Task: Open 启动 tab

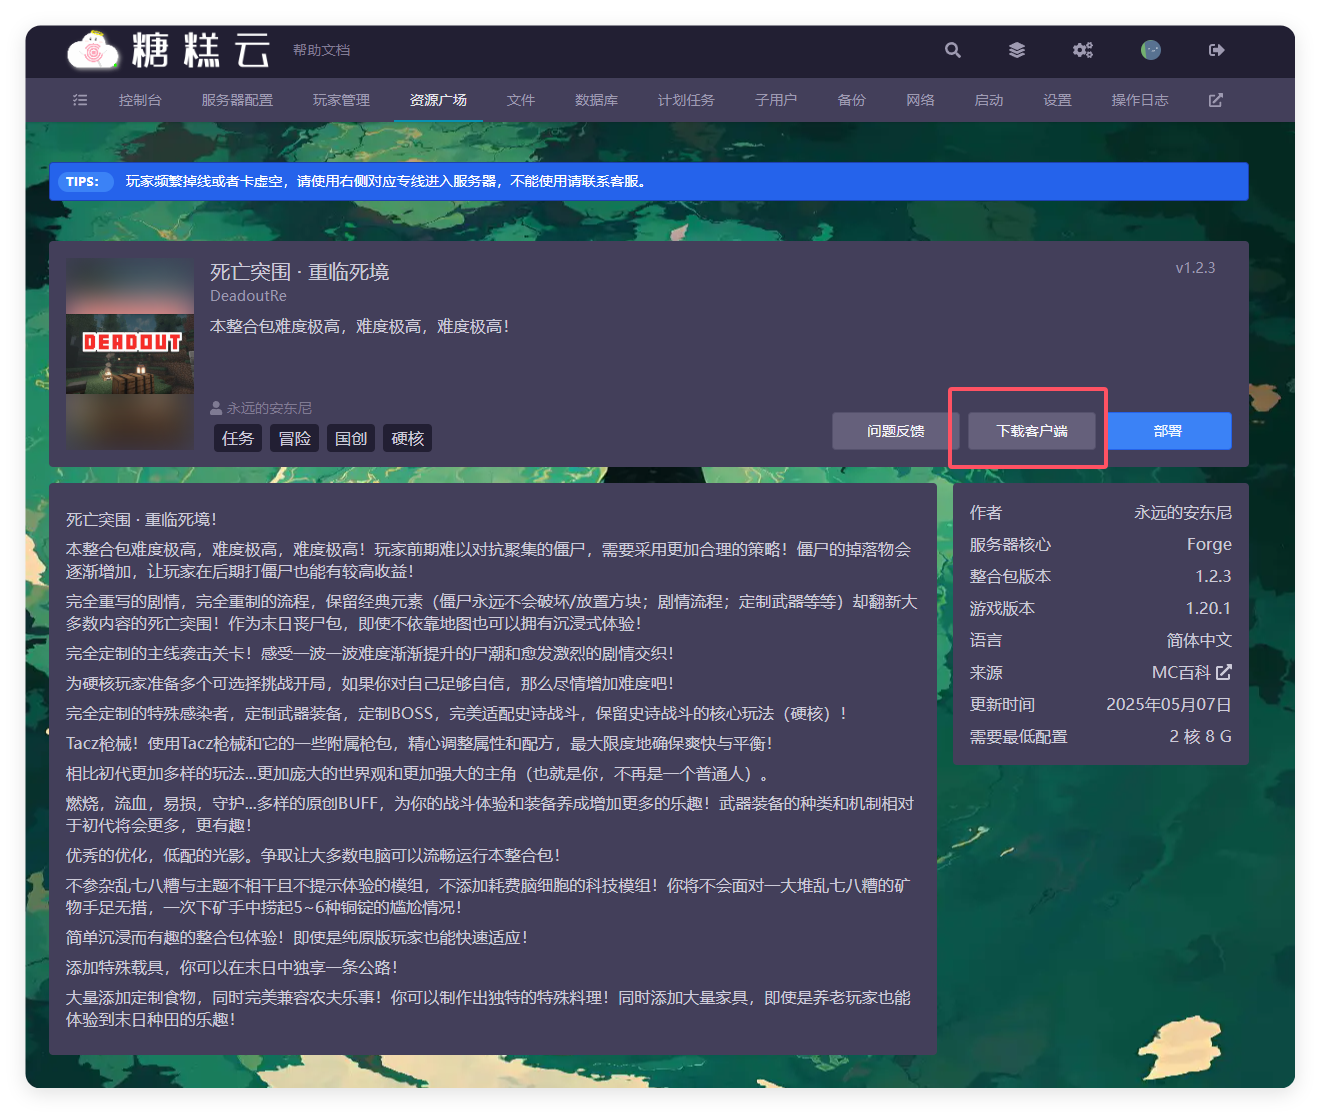Action: point(989,100)
